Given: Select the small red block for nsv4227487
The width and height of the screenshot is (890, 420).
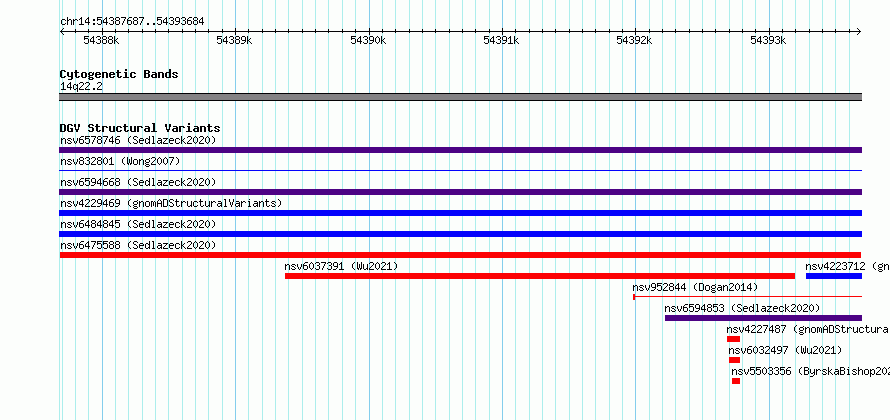Looking at the screenshot, I should point(733,339).
